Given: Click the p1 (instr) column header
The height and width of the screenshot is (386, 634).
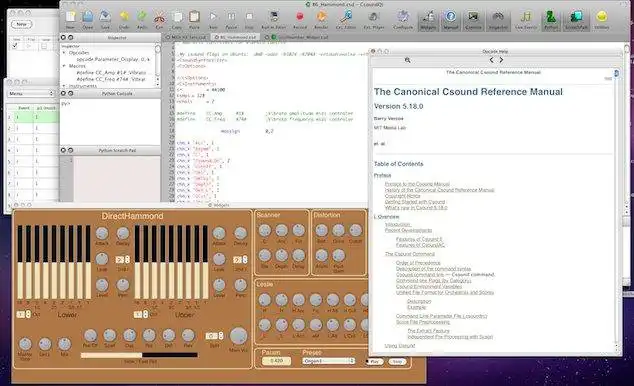Looking at the screenshot, I should click(x=45, y=108).
